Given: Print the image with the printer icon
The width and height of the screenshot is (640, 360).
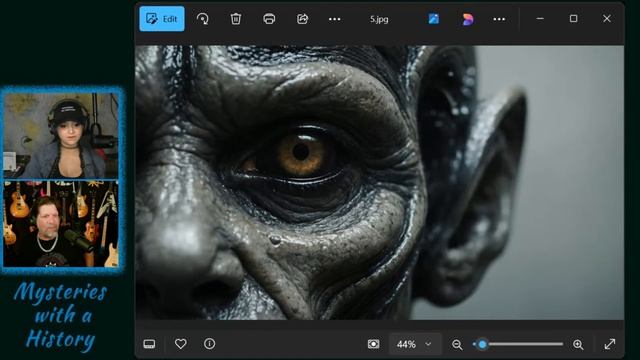Looking at the screenshot, I should click(269, 19).
